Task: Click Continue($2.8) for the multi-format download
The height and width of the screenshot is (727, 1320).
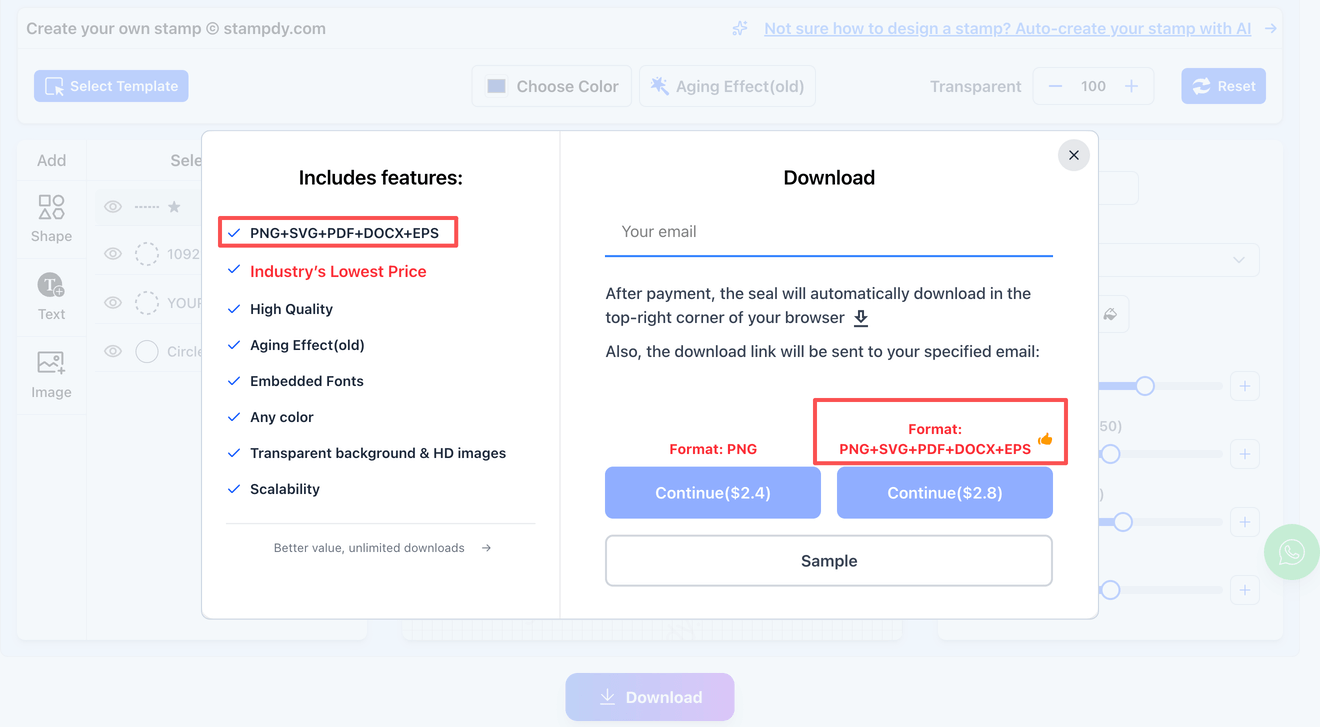Action: point(944,492)
